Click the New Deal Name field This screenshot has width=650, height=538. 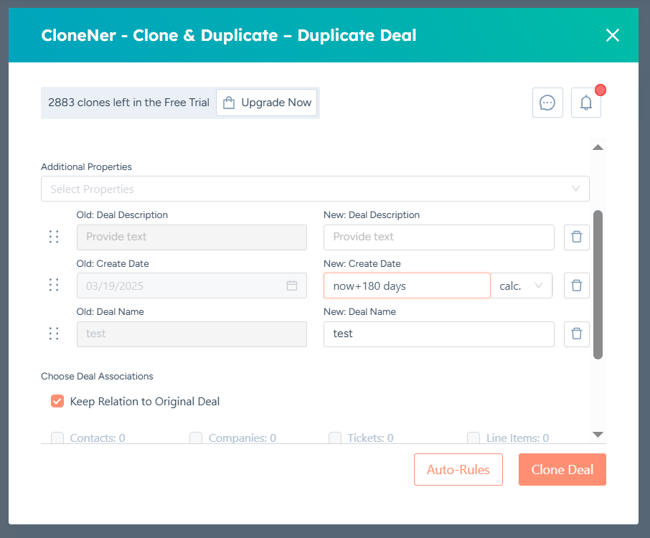tap(438, 334)
